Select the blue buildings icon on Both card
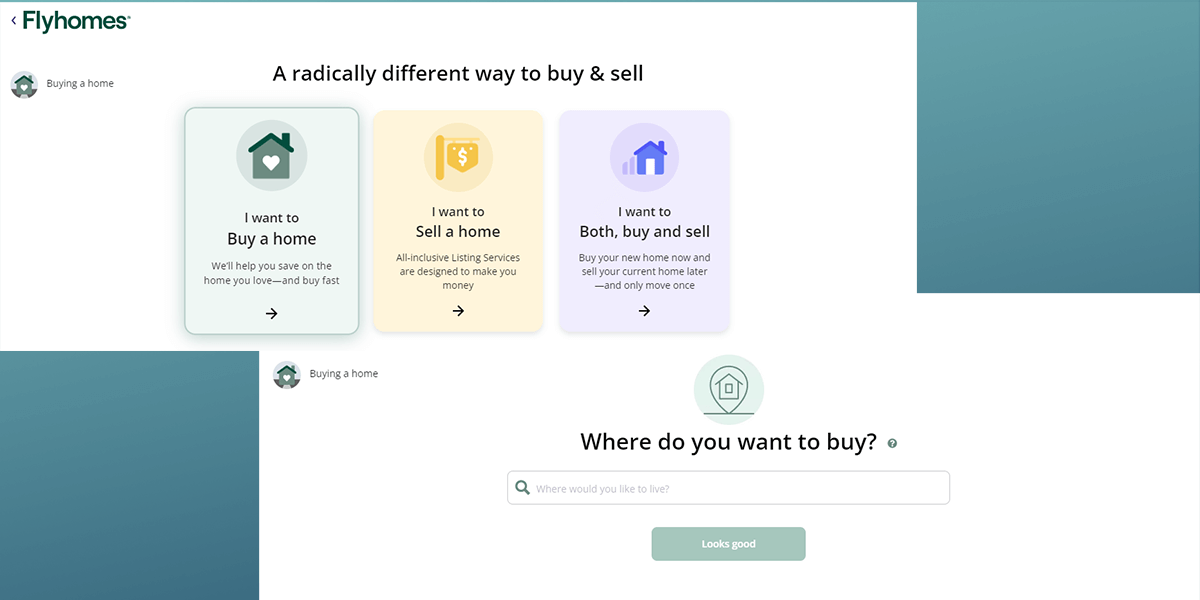Screen dimensions: 1200x600 tap(644, 157)
